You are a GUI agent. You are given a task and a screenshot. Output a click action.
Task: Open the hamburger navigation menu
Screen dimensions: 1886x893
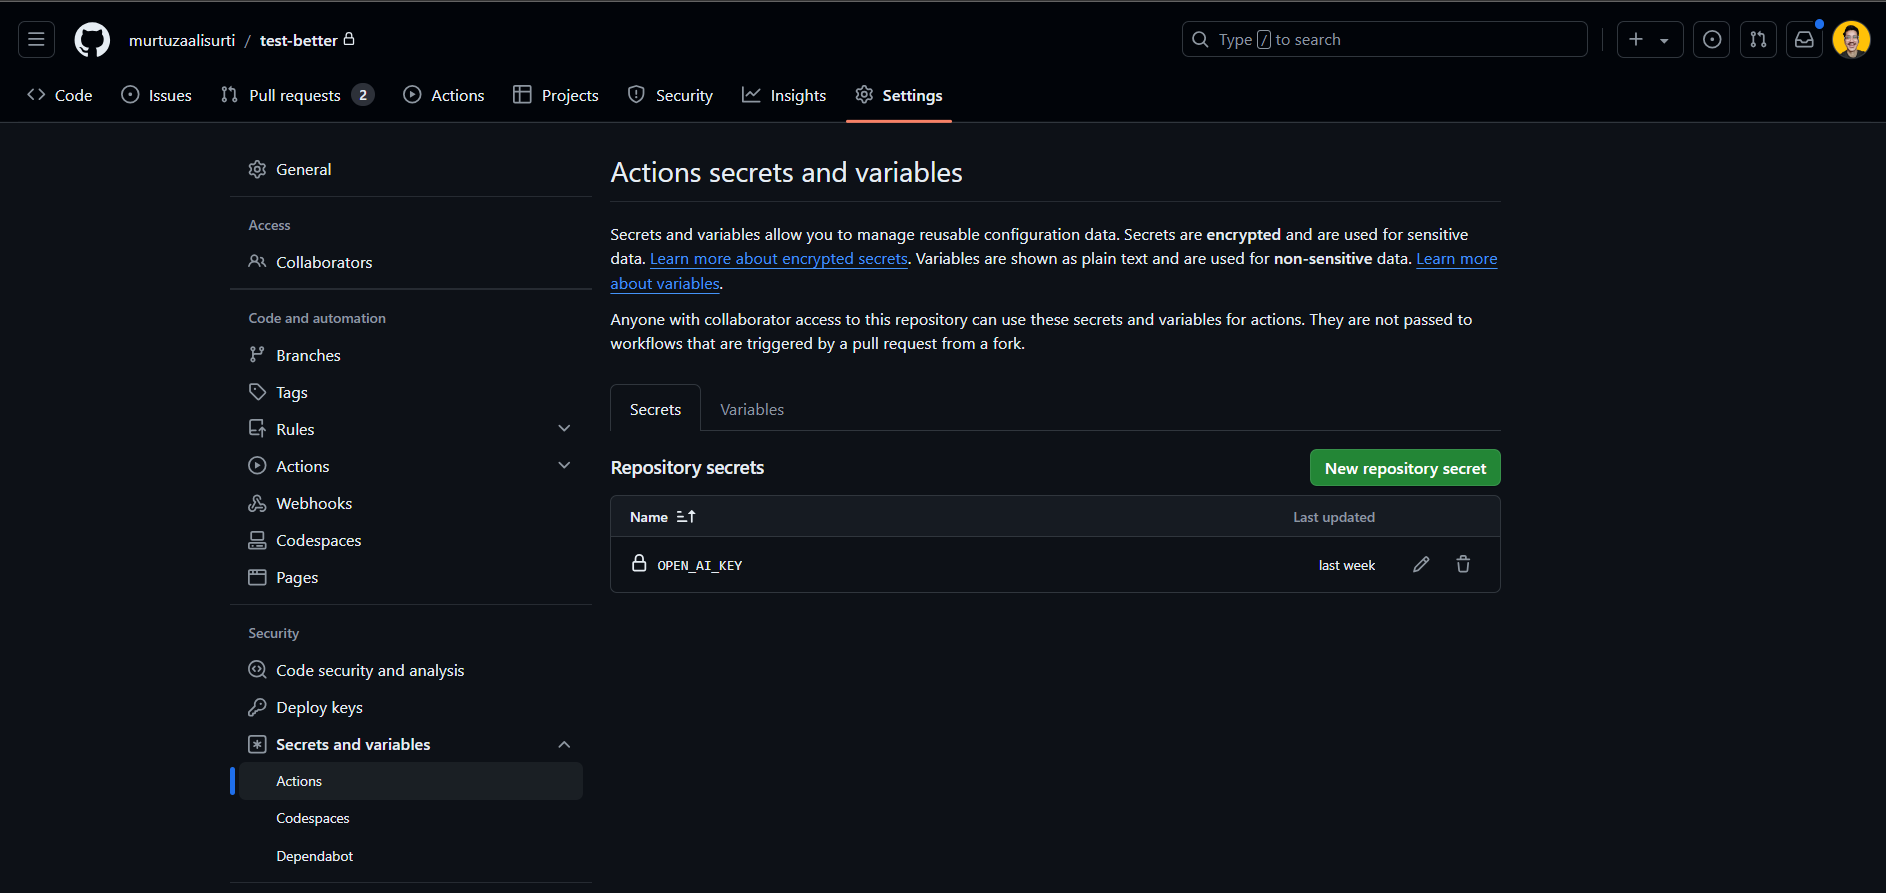[36, 40]
